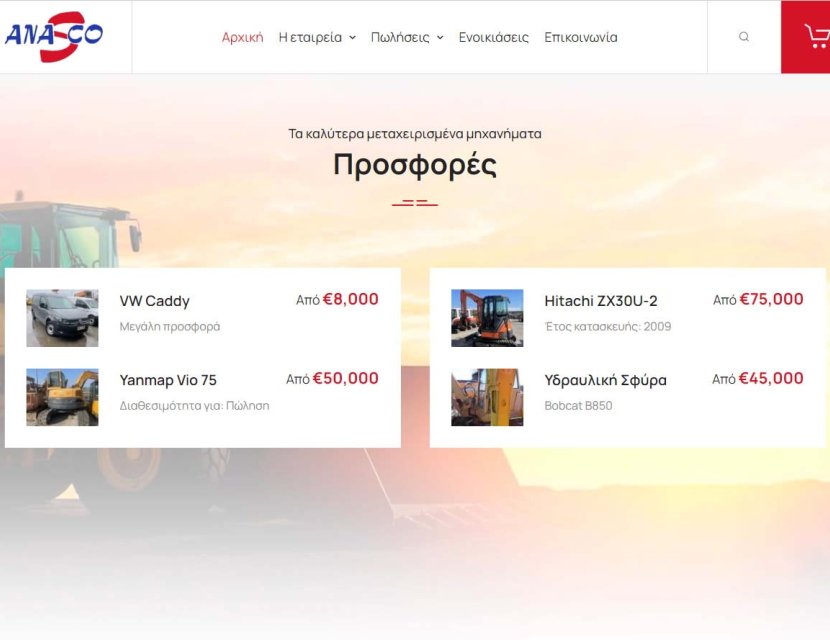
Task: Open the Η εταιρεία menu
Action: (310, 37)
